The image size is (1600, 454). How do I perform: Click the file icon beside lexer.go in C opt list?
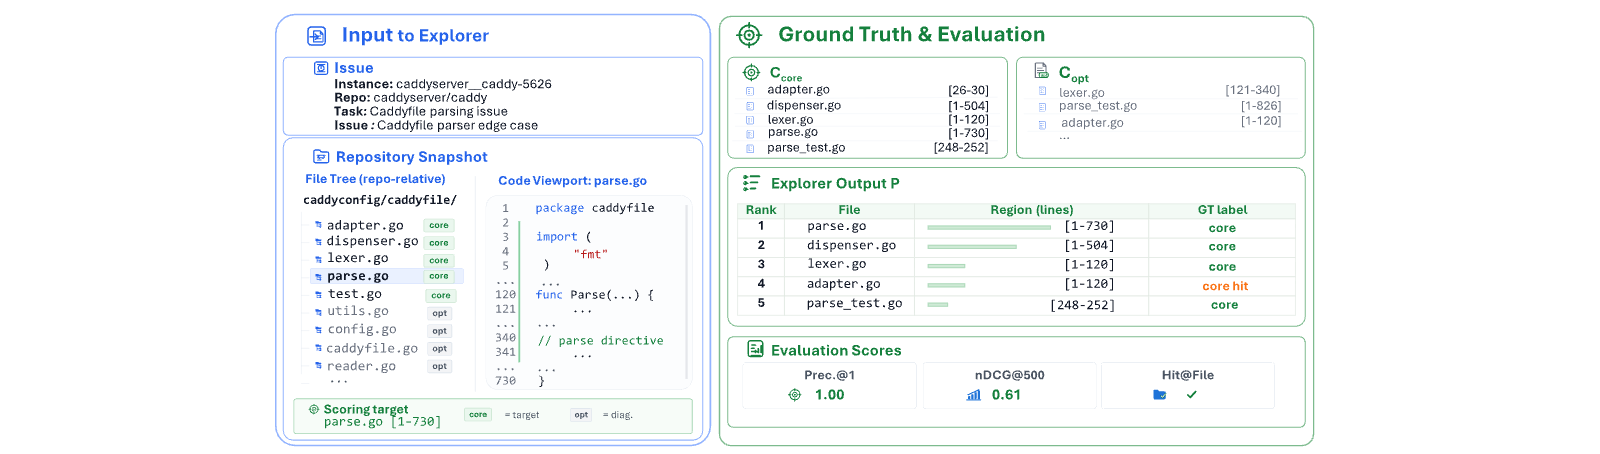point(1043,92)
